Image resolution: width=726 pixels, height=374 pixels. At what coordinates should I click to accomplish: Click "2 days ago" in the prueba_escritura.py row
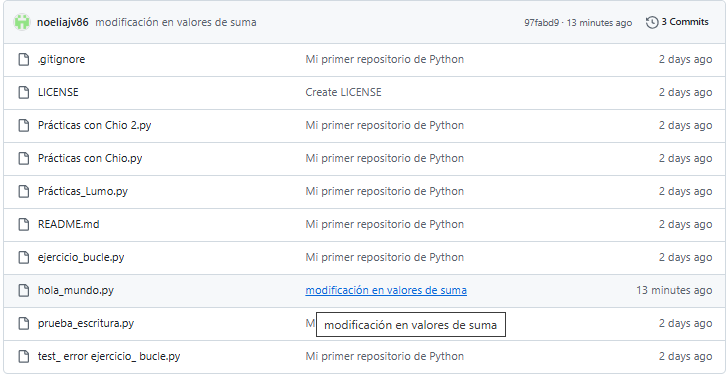(x=685, y=324)
